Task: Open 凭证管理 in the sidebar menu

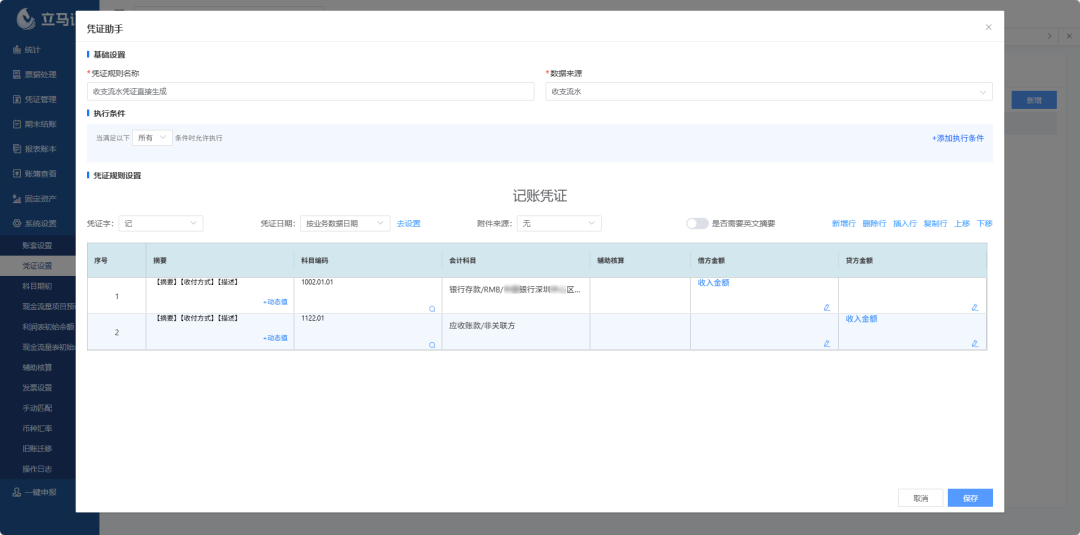Action: click(x=40, y=99)
